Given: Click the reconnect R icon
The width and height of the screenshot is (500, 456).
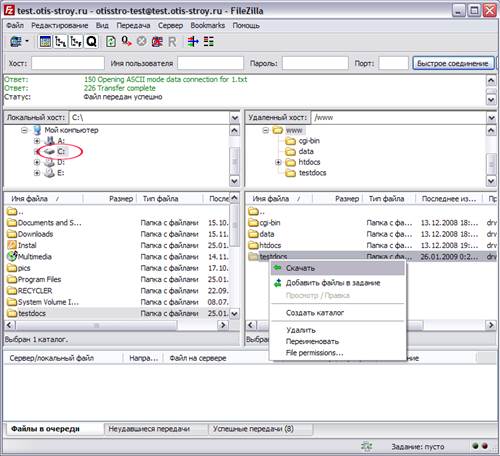Looking at the screenshot, I should tap(172, 42).
